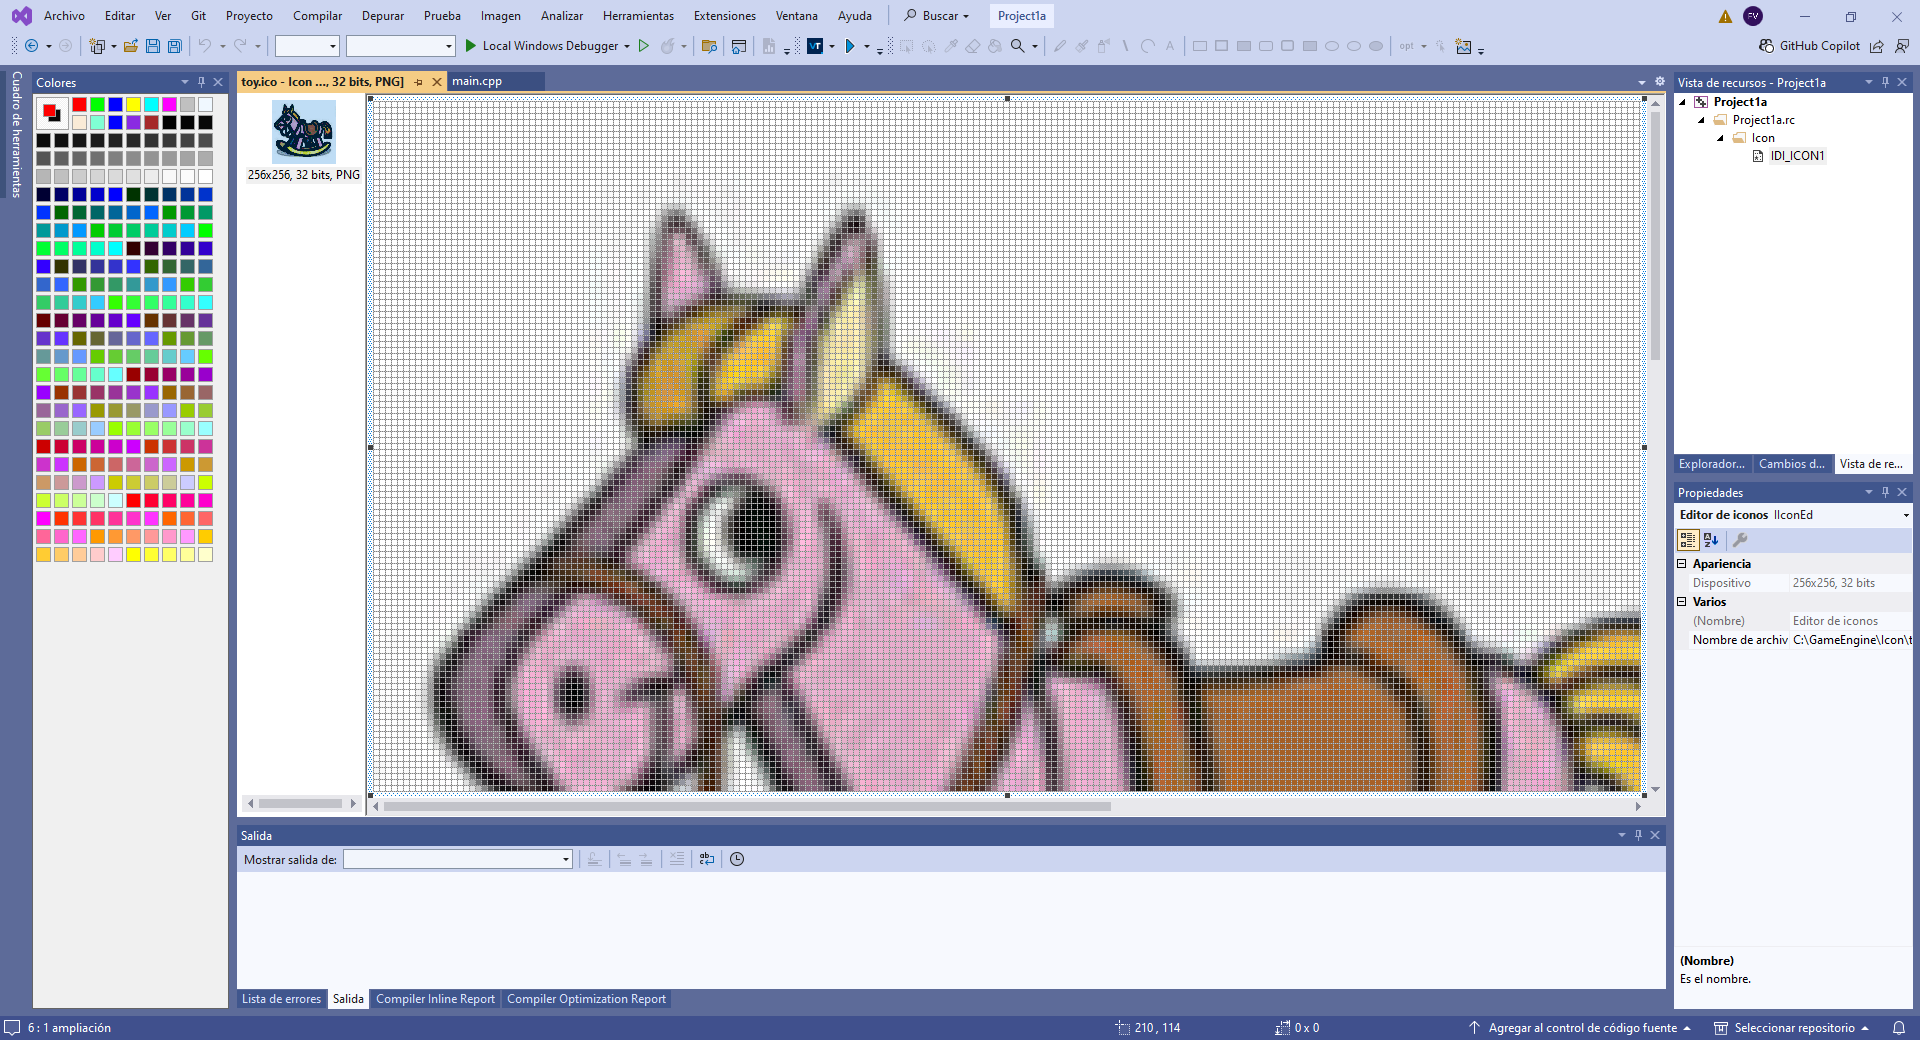The image size is (1920, 1040).
Task: Collapse the Icon folder tree node
Action: pos(1720,138)
